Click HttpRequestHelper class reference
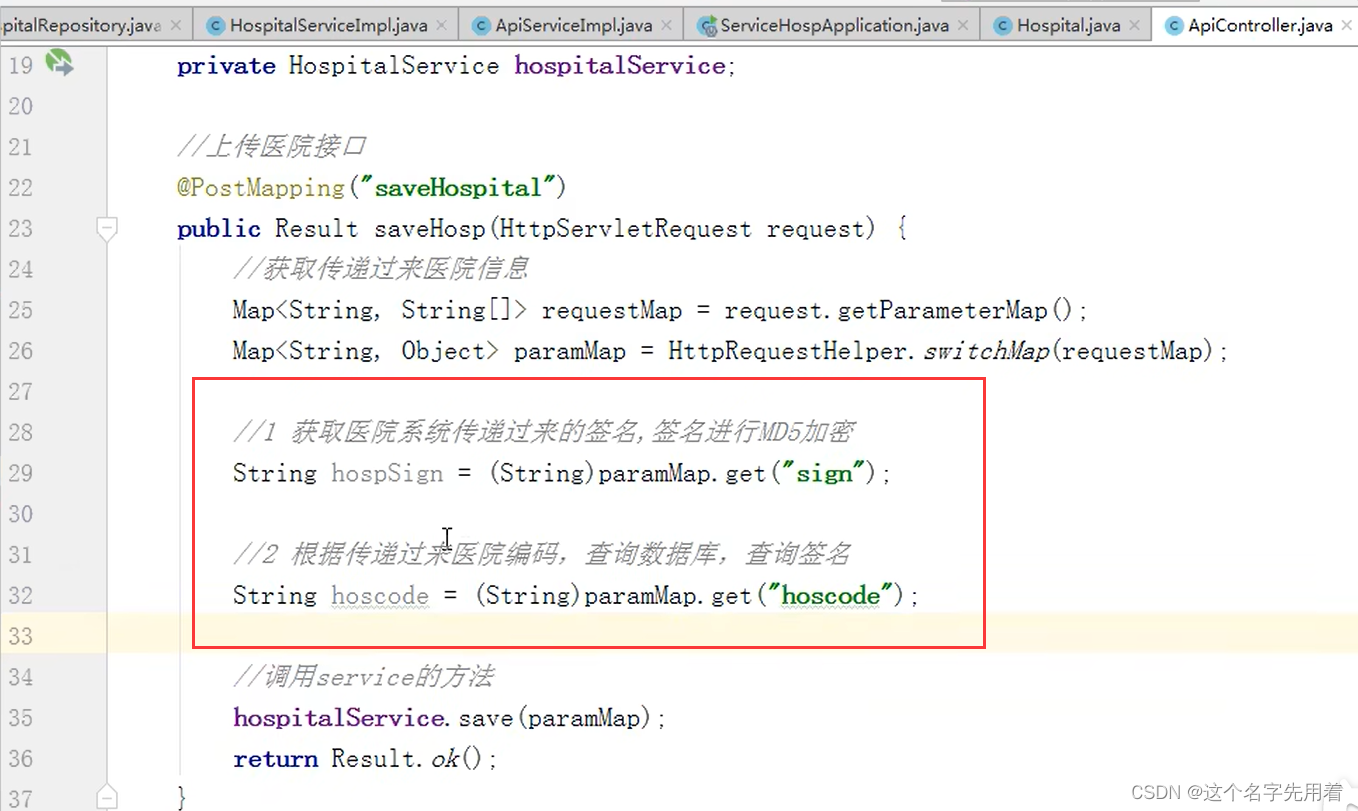 point(790,351)
